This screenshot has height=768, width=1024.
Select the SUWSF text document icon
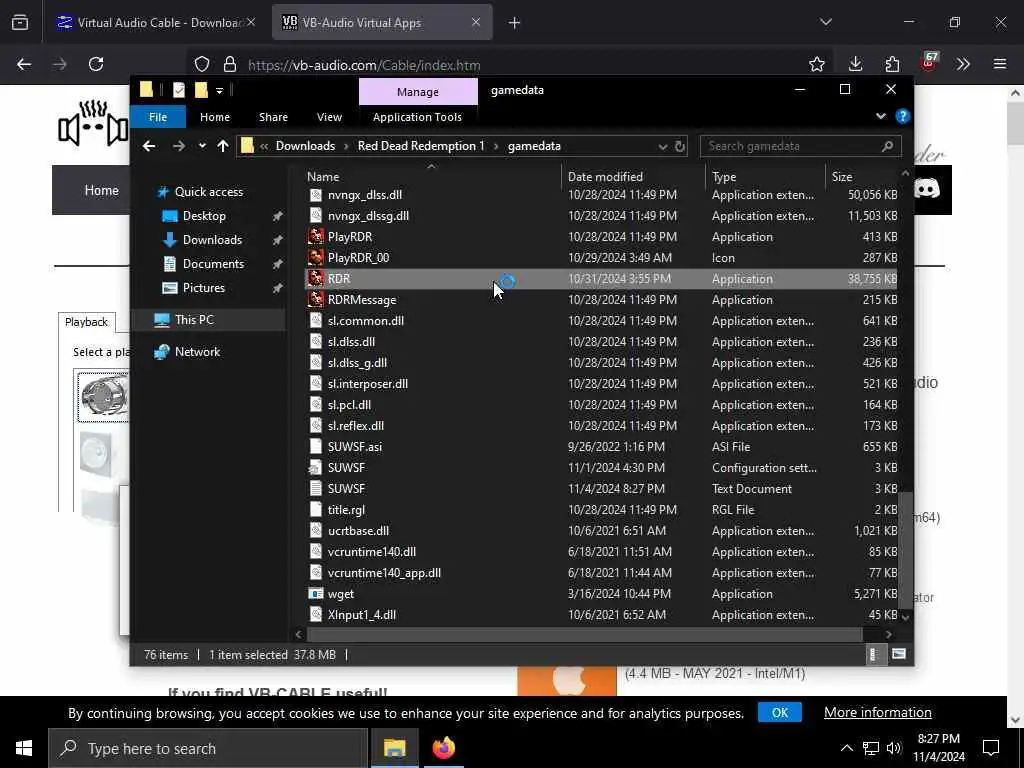316,488
